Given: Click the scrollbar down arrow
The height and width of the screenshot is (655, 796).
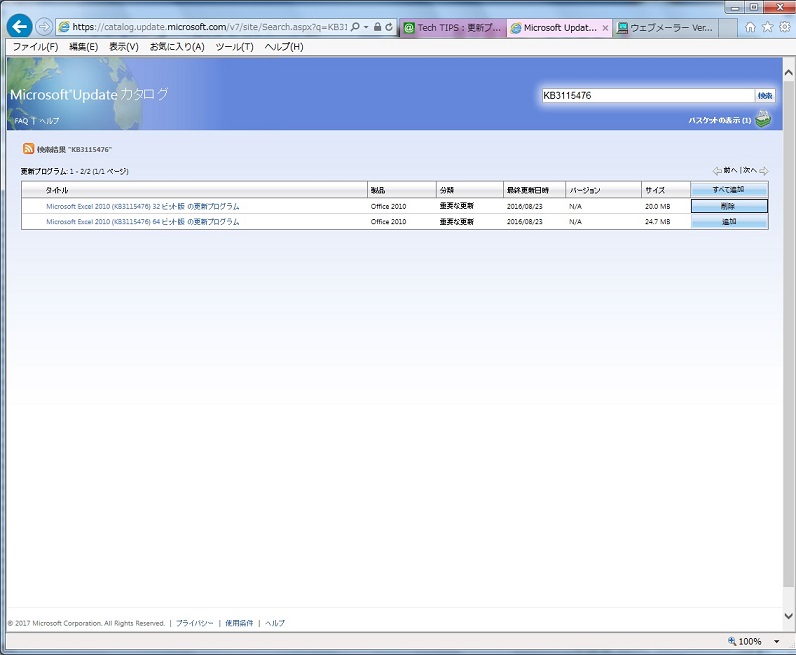Looking at the screenshot, I should coord(789,616).
